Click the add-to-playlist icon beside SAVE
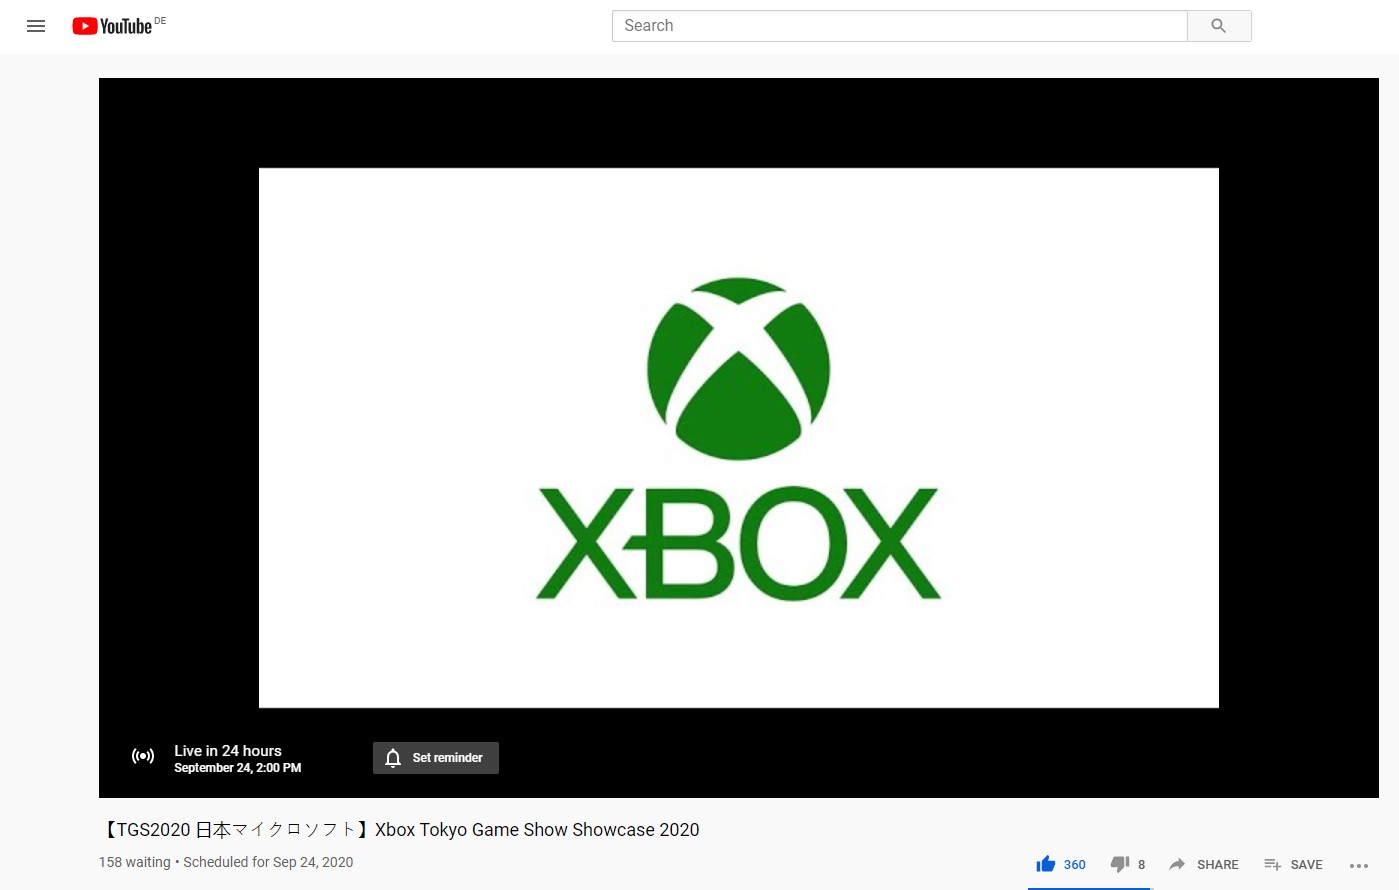The image size is (1399, 890). click(1272, 864)
